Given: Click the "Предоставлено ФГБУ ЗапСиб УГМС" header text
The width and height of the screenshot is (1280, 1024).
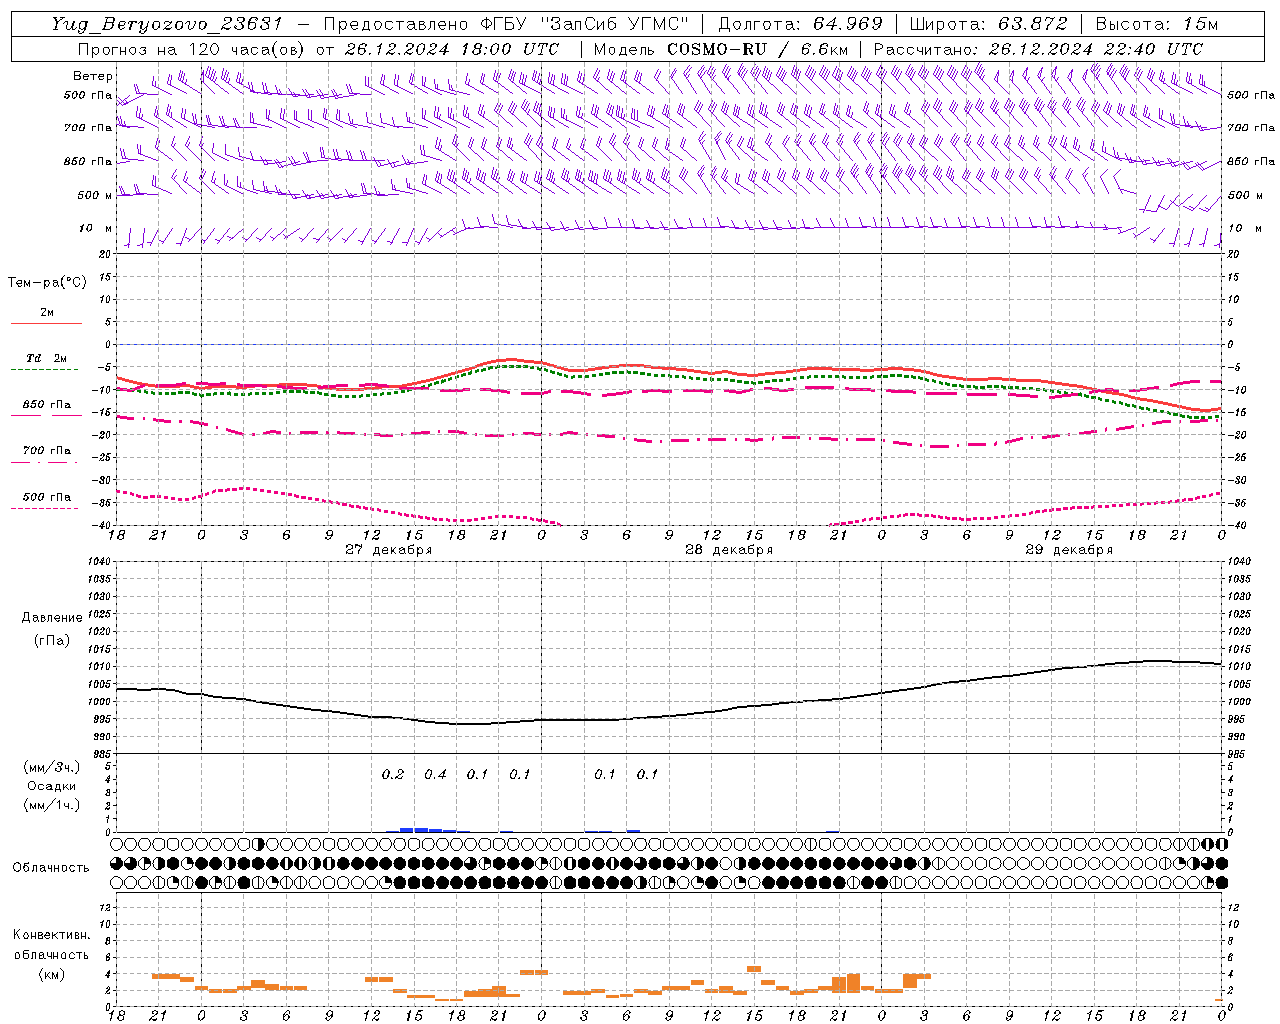Looking at the screenshot, I should coord(506,24).
